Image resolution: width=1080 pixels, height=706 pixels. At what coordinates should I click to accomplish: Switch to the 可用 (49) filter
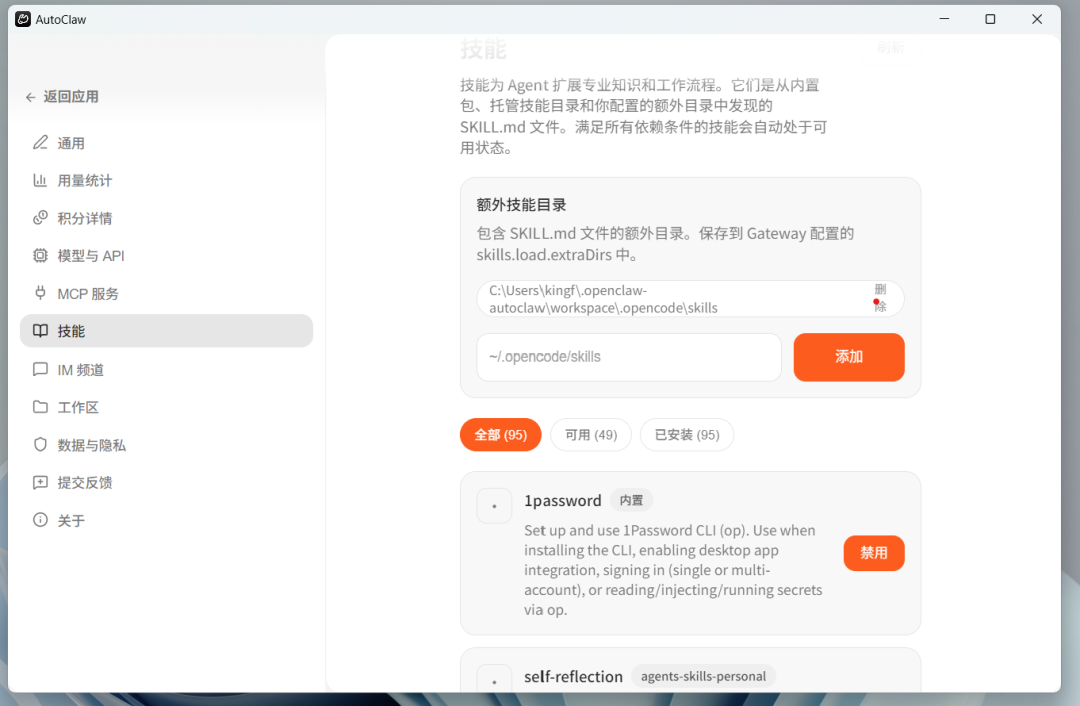pos(590,434)
